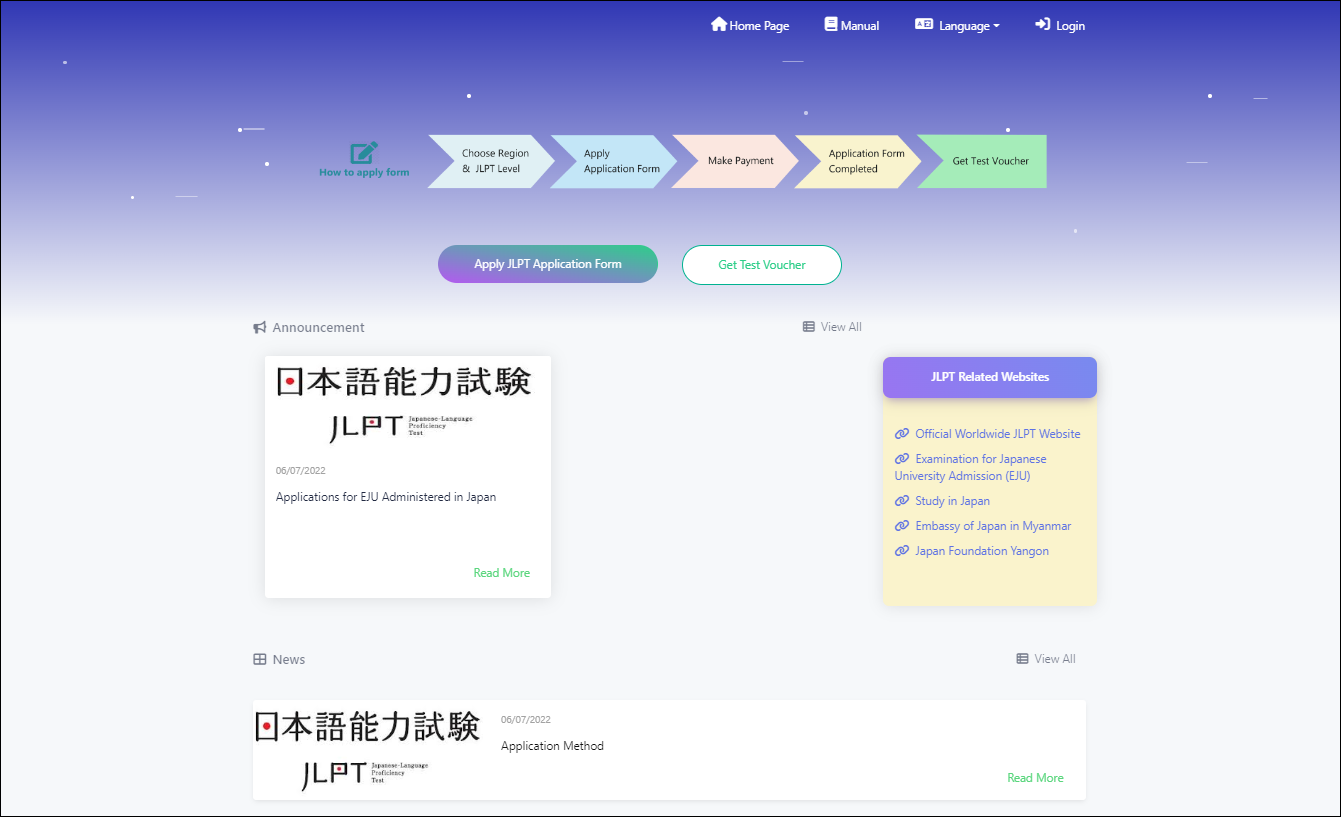
Task: Click the 06/07/2022 date in news item
Action: click(x=526, y=720)
